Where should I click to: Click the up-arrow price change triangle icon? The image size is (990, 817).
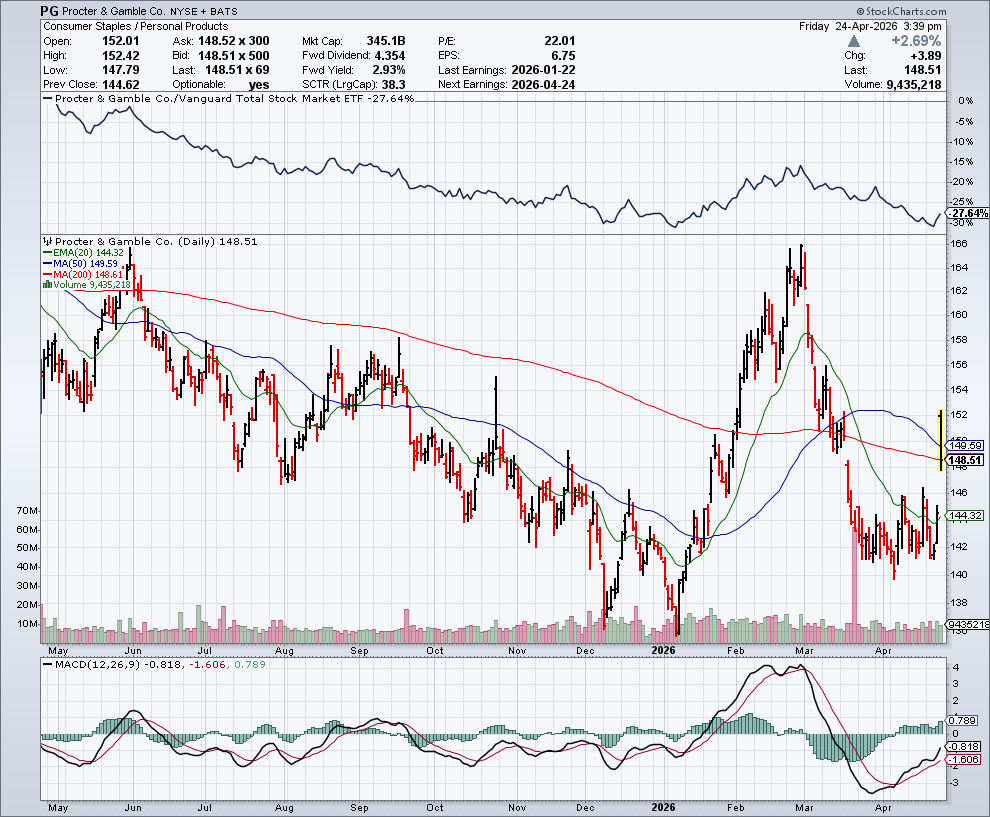[853, 41]
